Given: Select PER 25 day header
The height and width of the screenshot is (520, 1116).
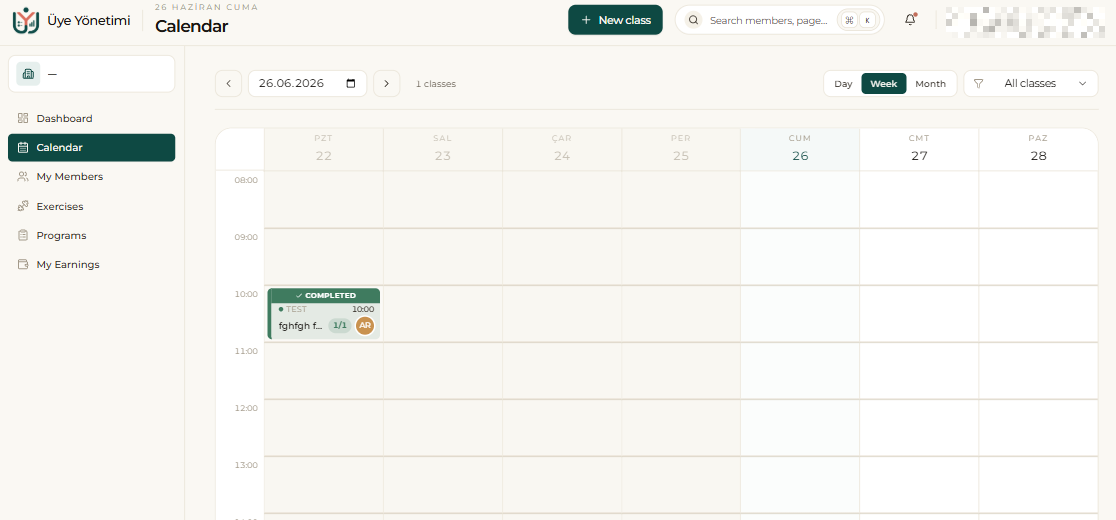Looking at the screenshot, I should [681, 149].
